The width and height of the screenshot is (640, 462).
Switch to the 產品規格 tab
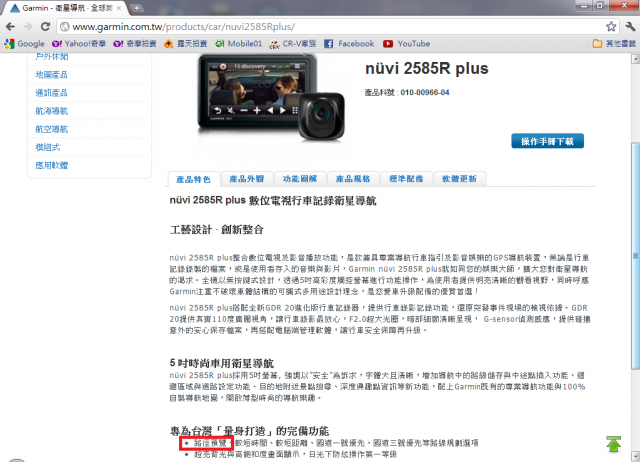coord(353,179)
